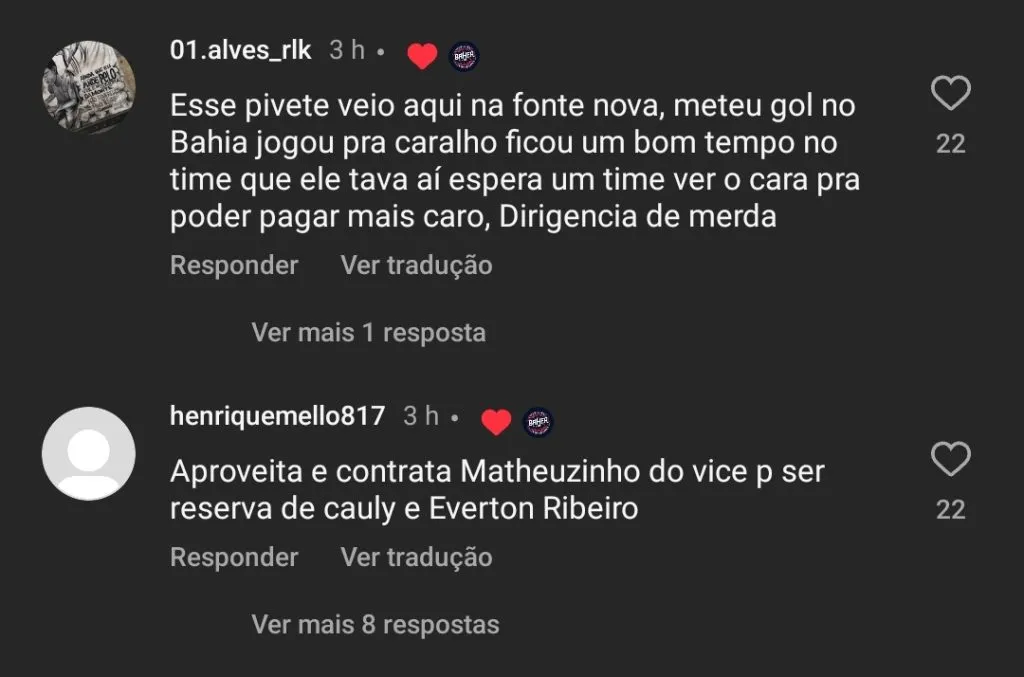Open the 01.alves_rlk username link

[x=241, y=51]
